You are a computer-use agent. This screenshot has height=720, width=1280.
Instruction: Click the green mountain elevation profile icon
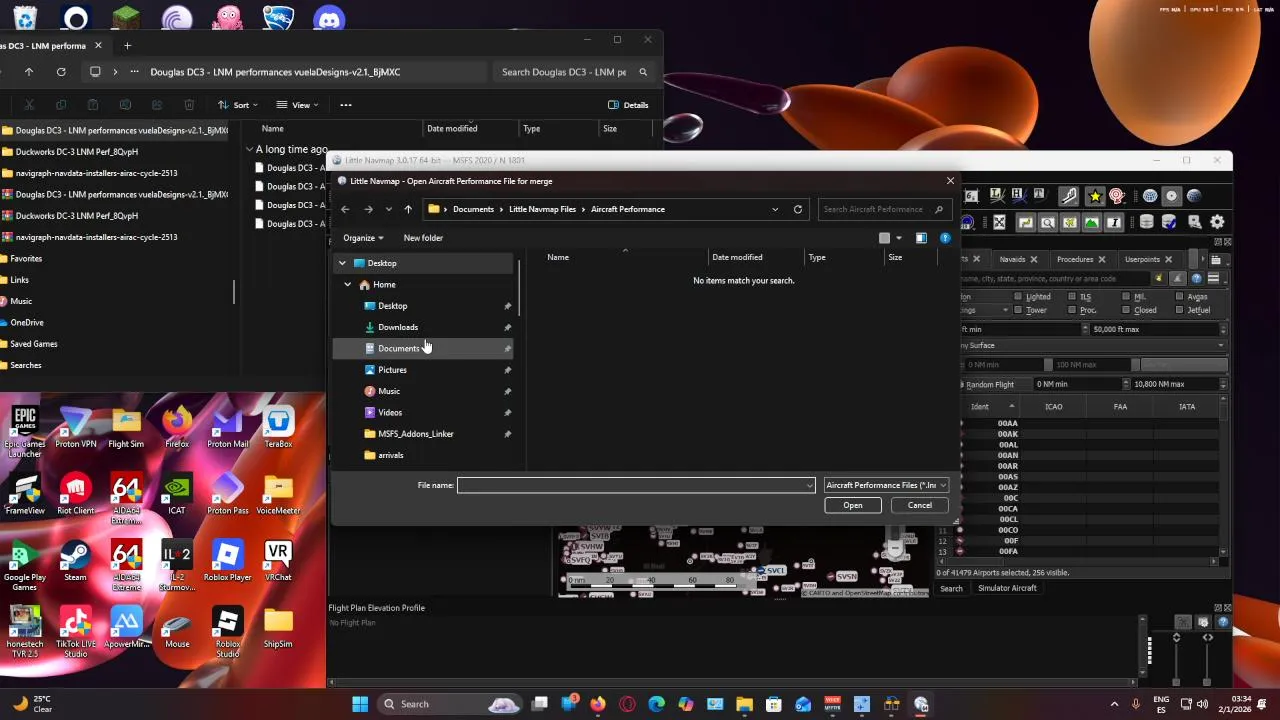tap(1091, 222)
